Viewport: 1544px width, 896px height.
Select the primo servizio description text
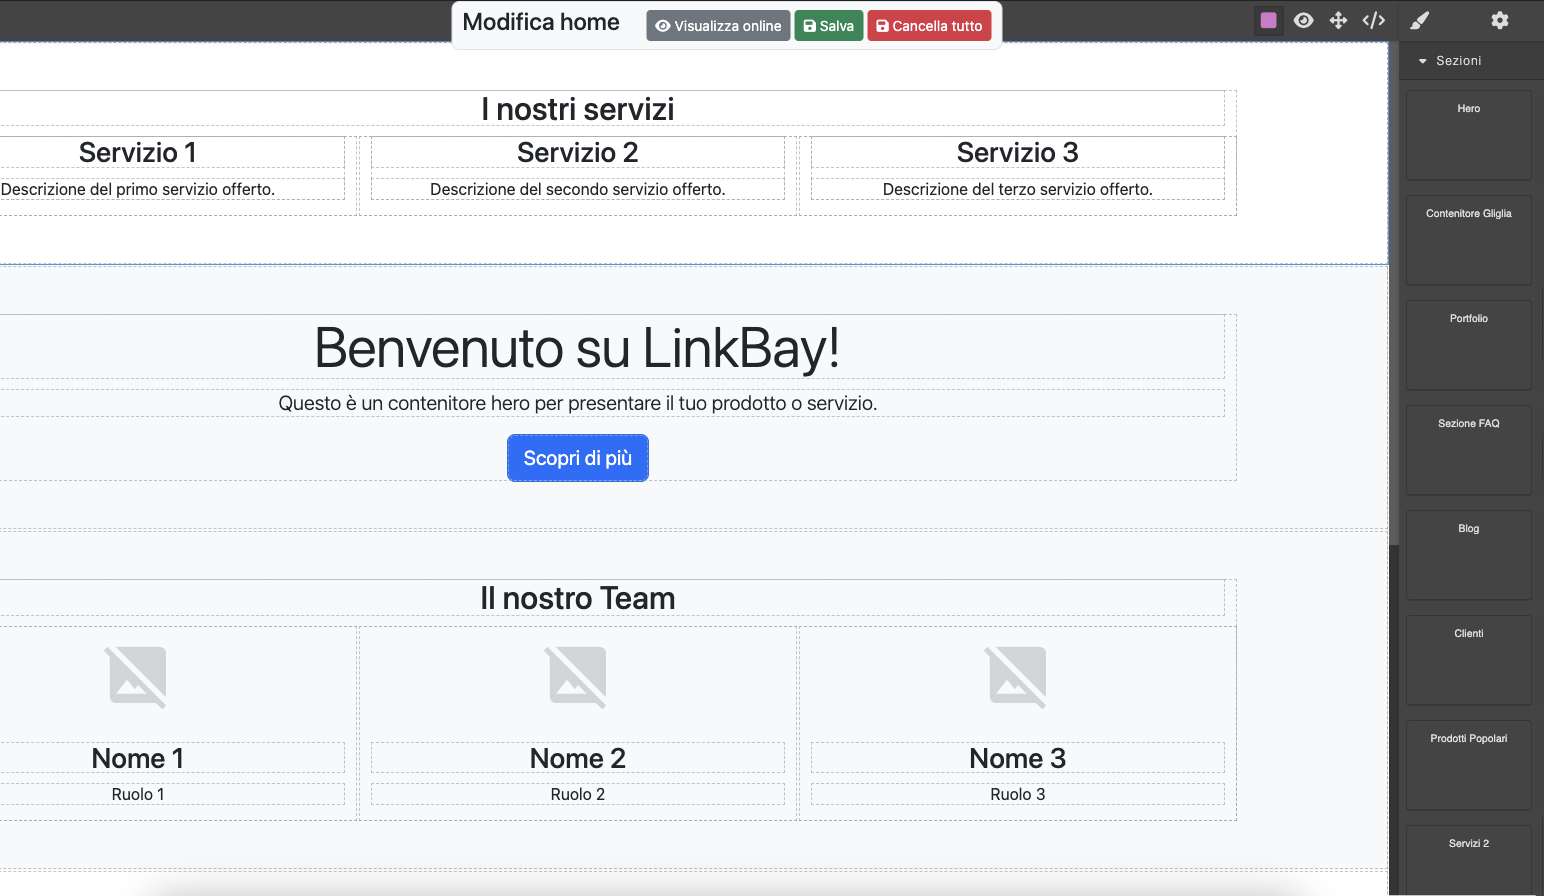pyautogui.click(x=138, y=189)
